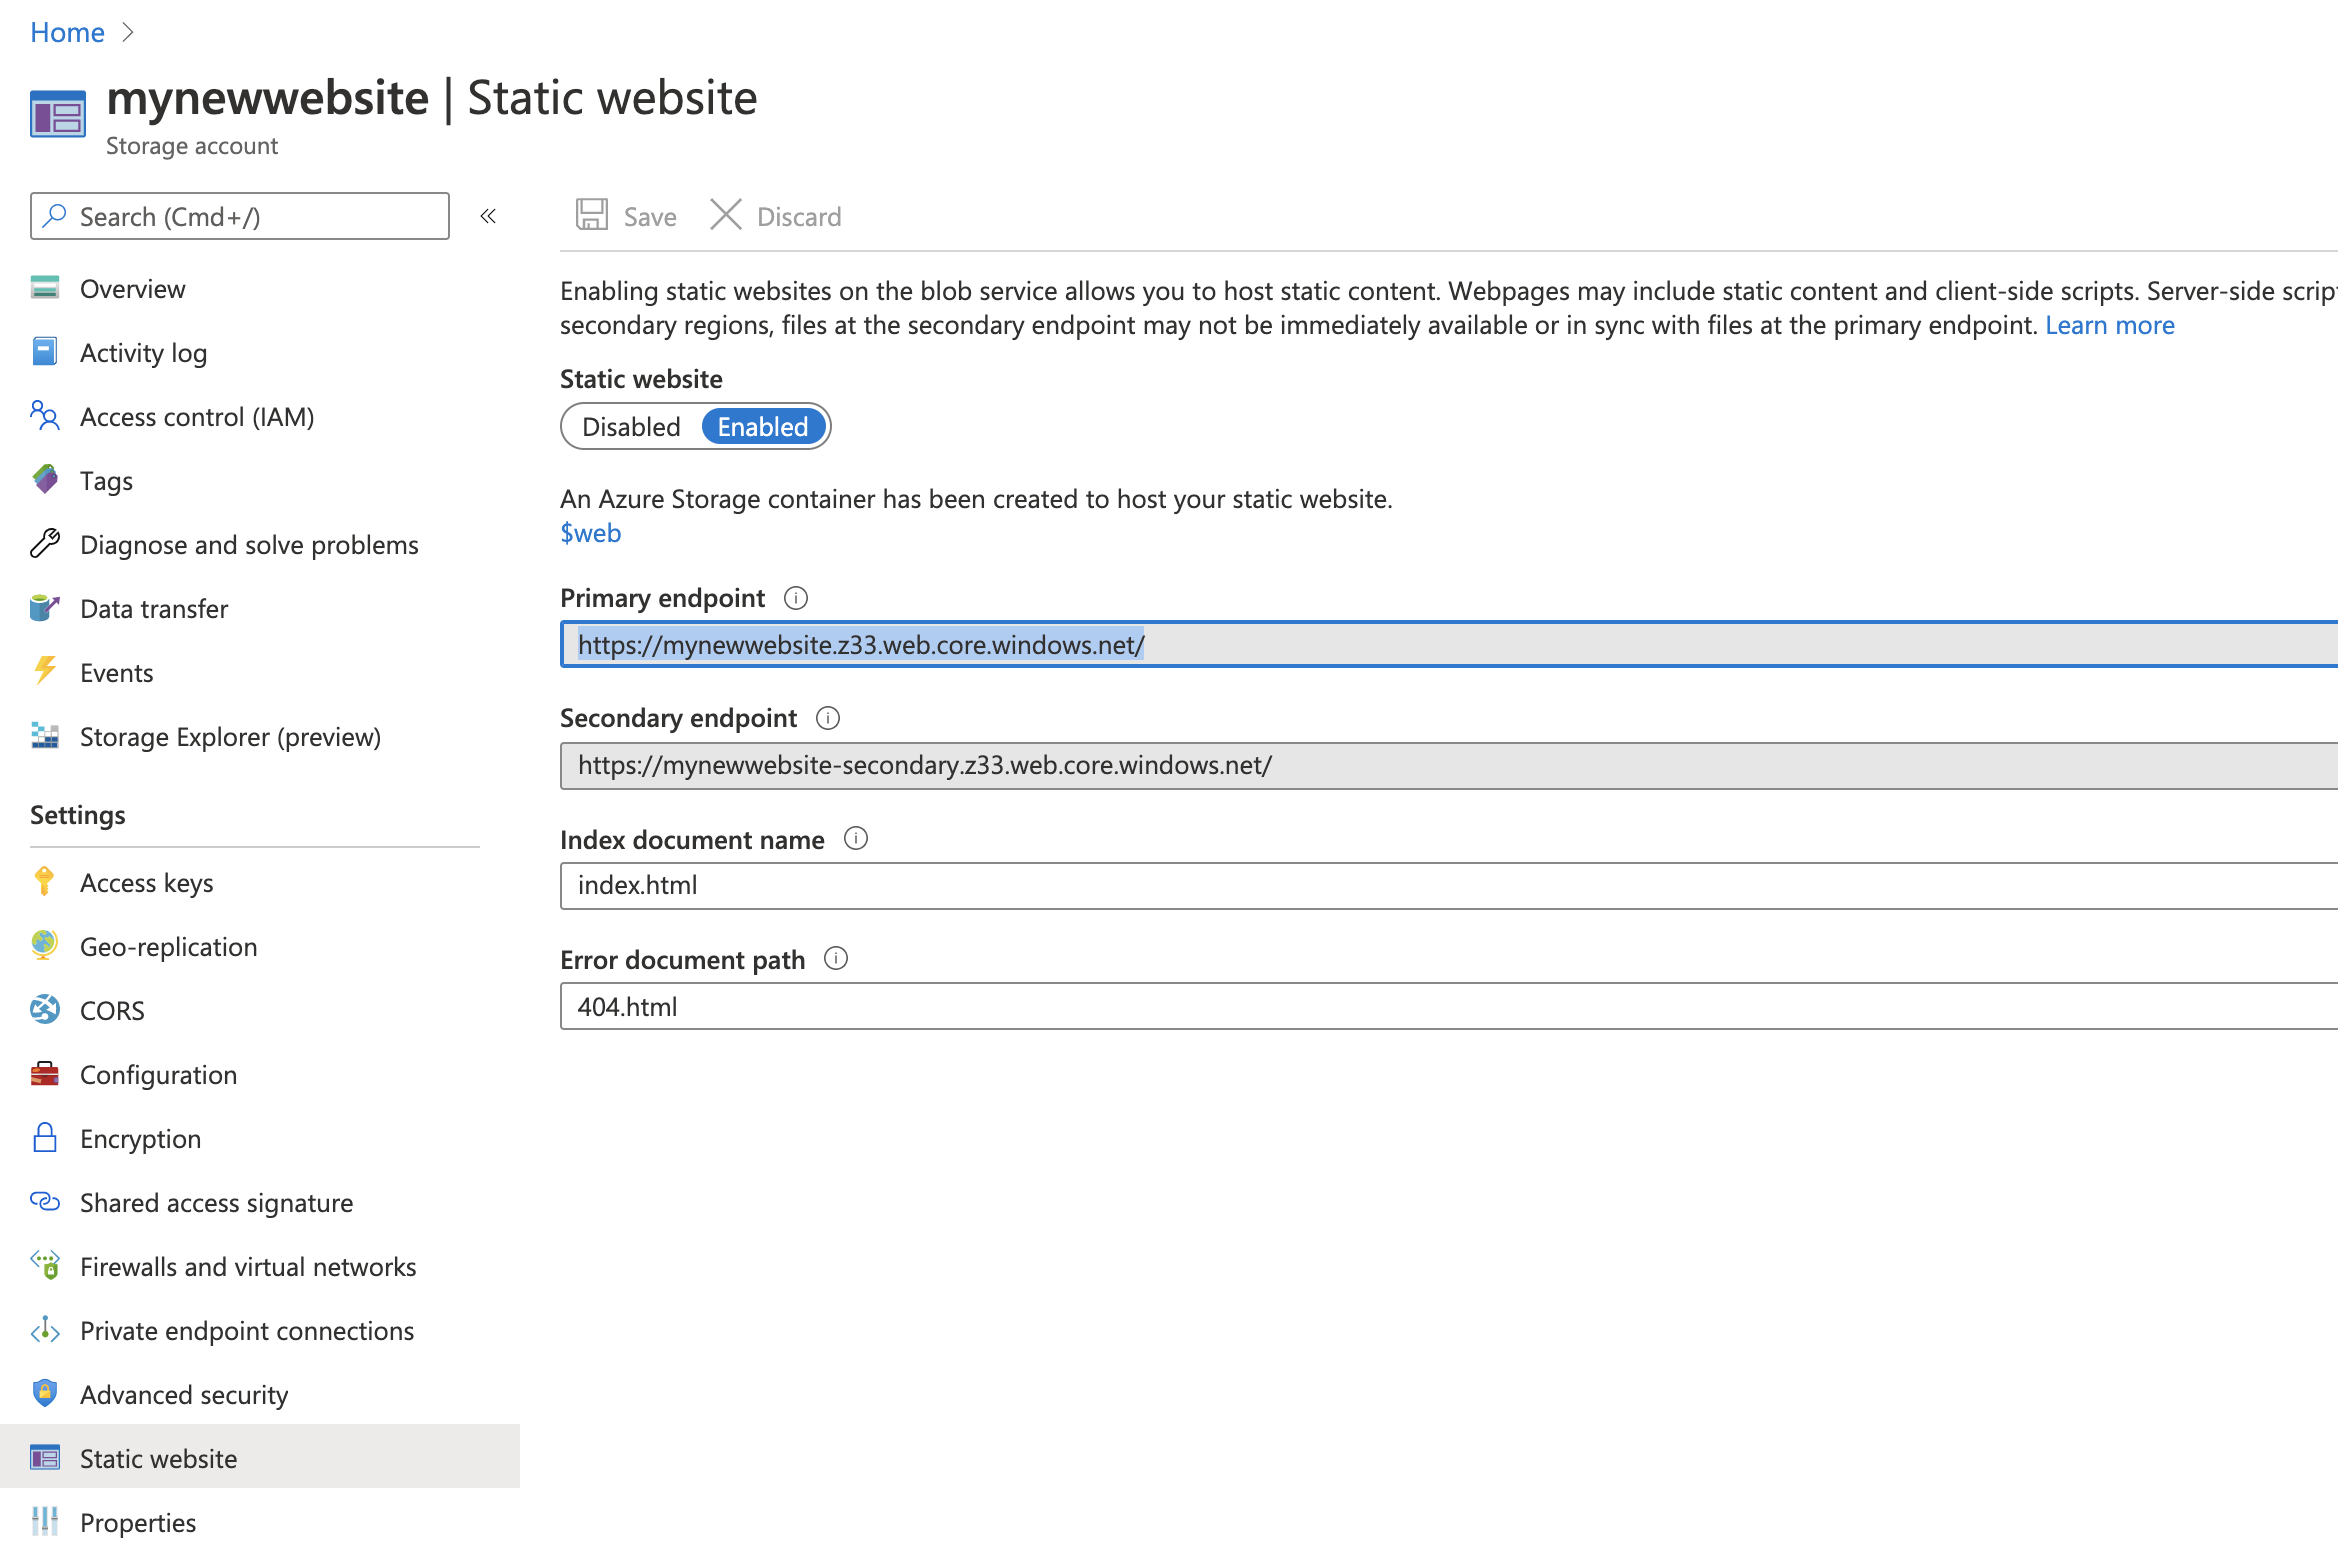
Task: Click the Firewalls and virtual networks icon
Action: 45,1266
